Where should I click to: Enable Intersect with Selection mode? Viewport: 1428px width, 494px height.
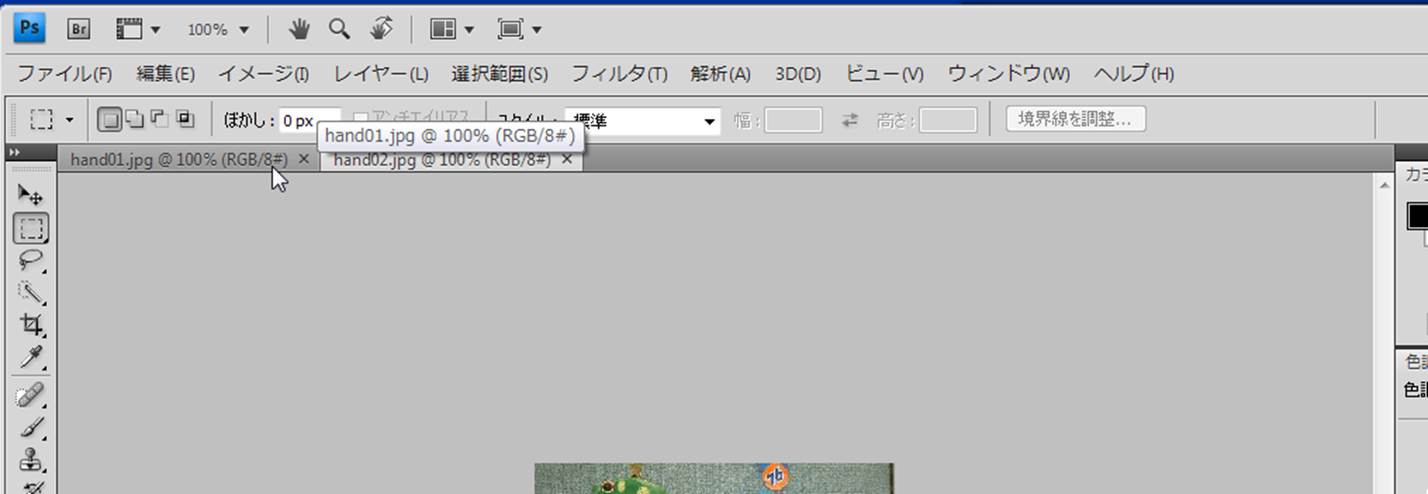[185, 120]
